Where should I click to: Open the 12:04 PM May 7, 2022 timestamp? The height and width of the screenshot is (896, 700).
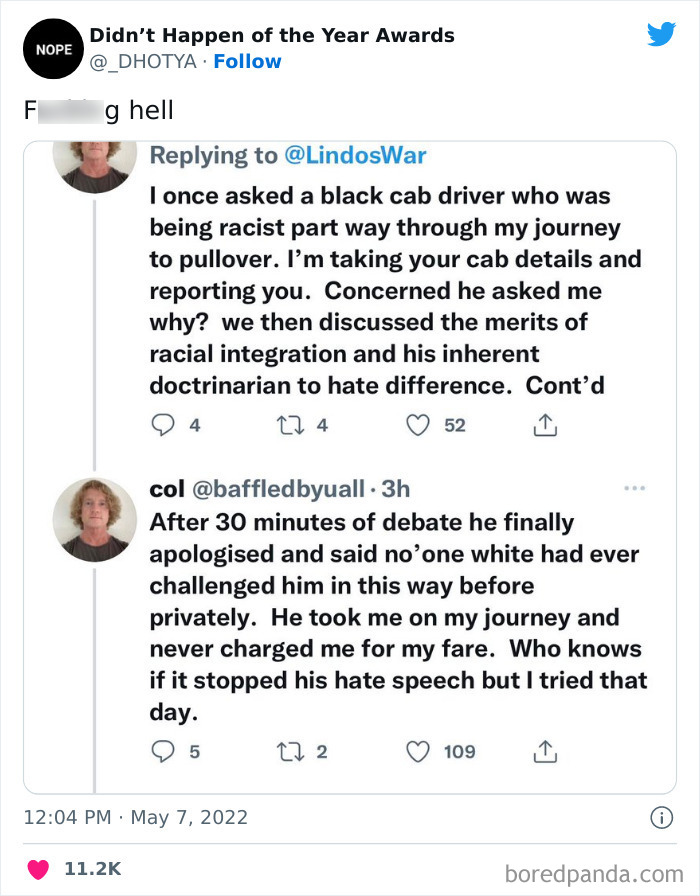[135, 818]
